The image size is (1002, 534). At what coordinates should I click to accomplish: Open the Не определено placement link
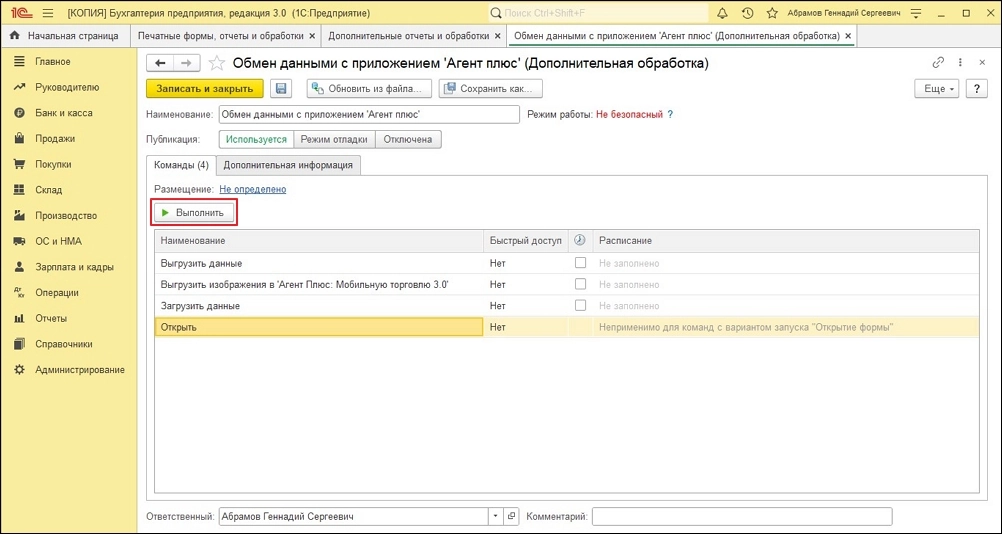coord(252,189)
